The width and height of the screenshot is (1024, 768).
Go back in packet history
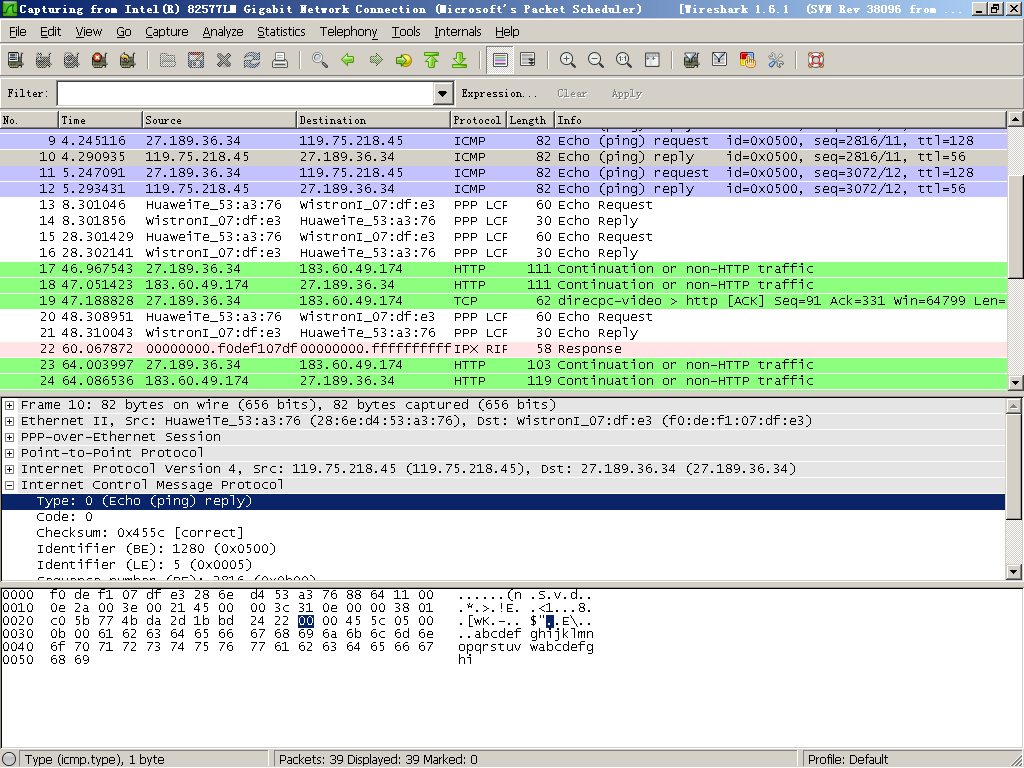[348, 61]
